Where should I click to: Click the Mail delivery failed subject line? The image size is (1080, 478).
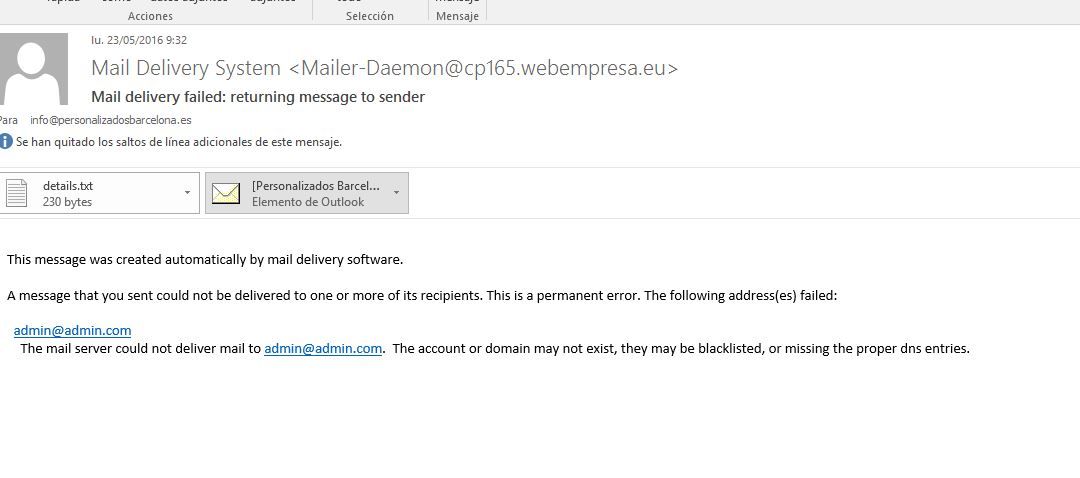click(258, 97)
